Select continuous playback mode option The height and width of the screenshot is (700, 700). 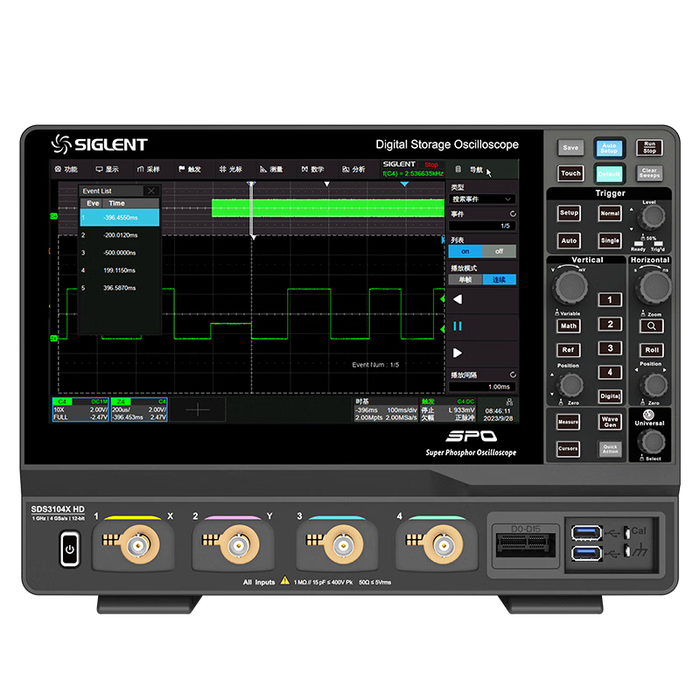tap(499, 279)
